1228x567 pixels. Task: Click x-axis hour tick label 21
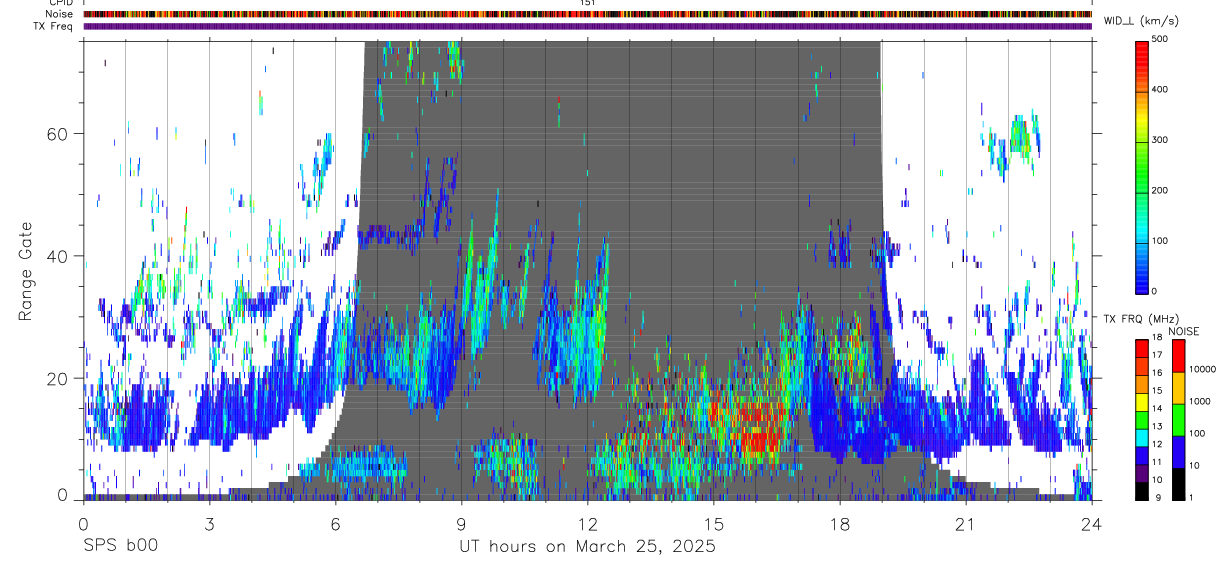(x=965, y=523)
